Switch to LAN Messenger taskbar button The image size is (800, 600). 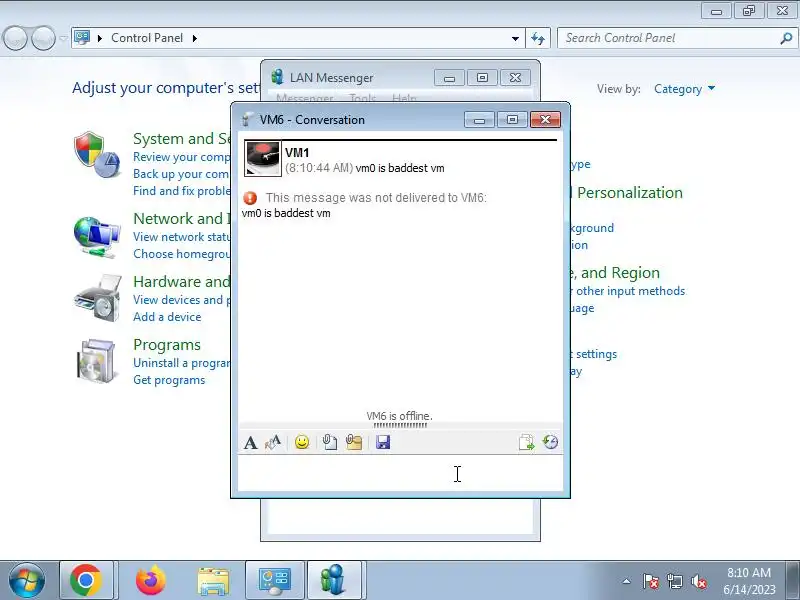click(334, 580)
